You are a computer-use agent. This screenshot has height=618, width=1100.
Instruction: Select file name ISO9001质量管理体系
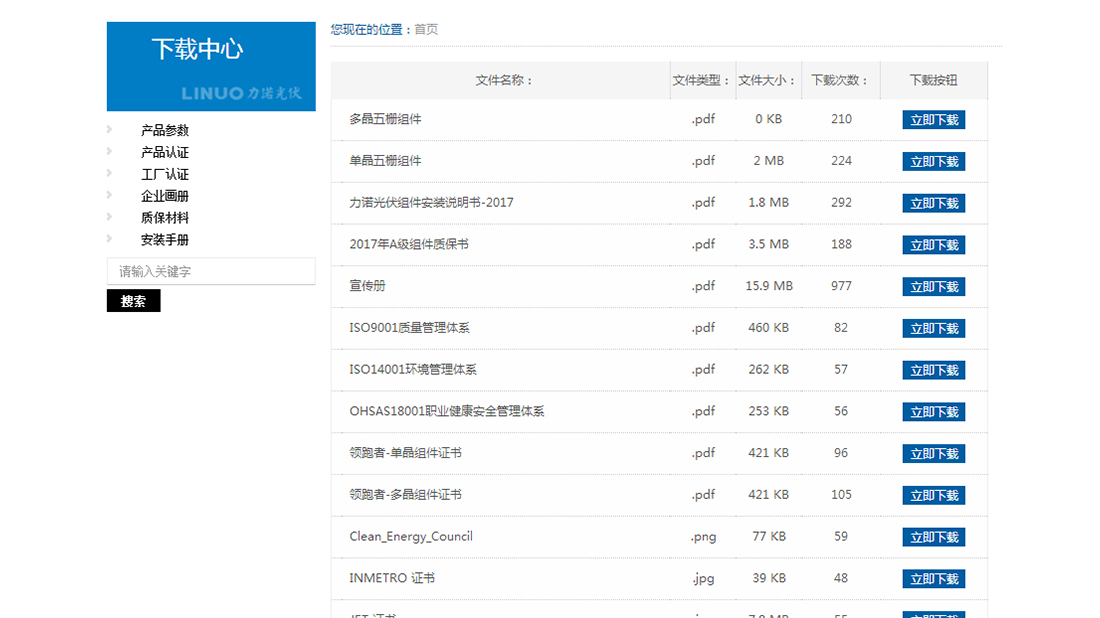(x=410, y=328)
